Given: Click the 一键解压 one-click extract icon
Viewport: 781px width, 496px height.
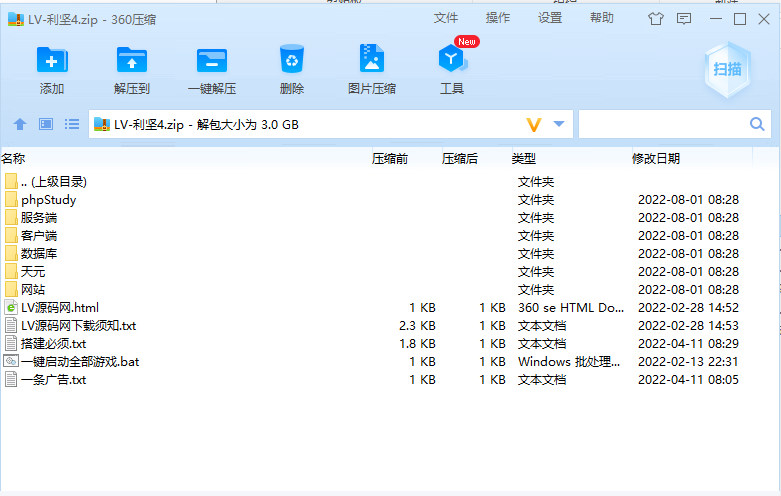Looking at the screenshot, I should pyautogui.click(x=212, y=60).
